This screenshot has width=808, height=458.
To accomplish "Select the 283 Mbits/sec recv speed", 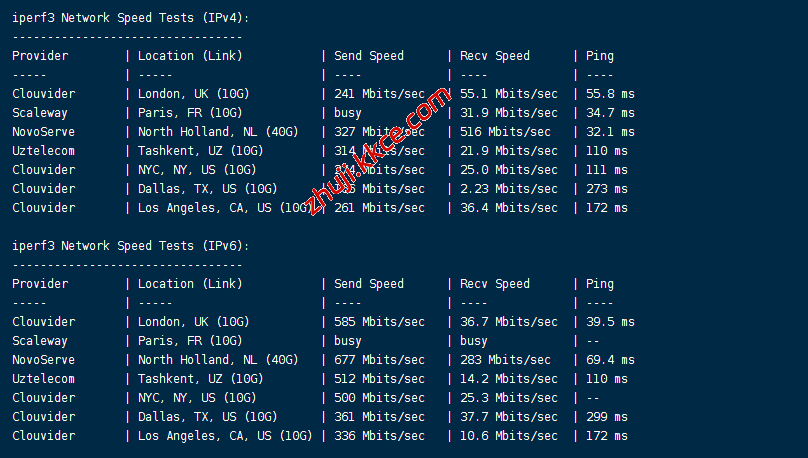I will coord(505,360).
